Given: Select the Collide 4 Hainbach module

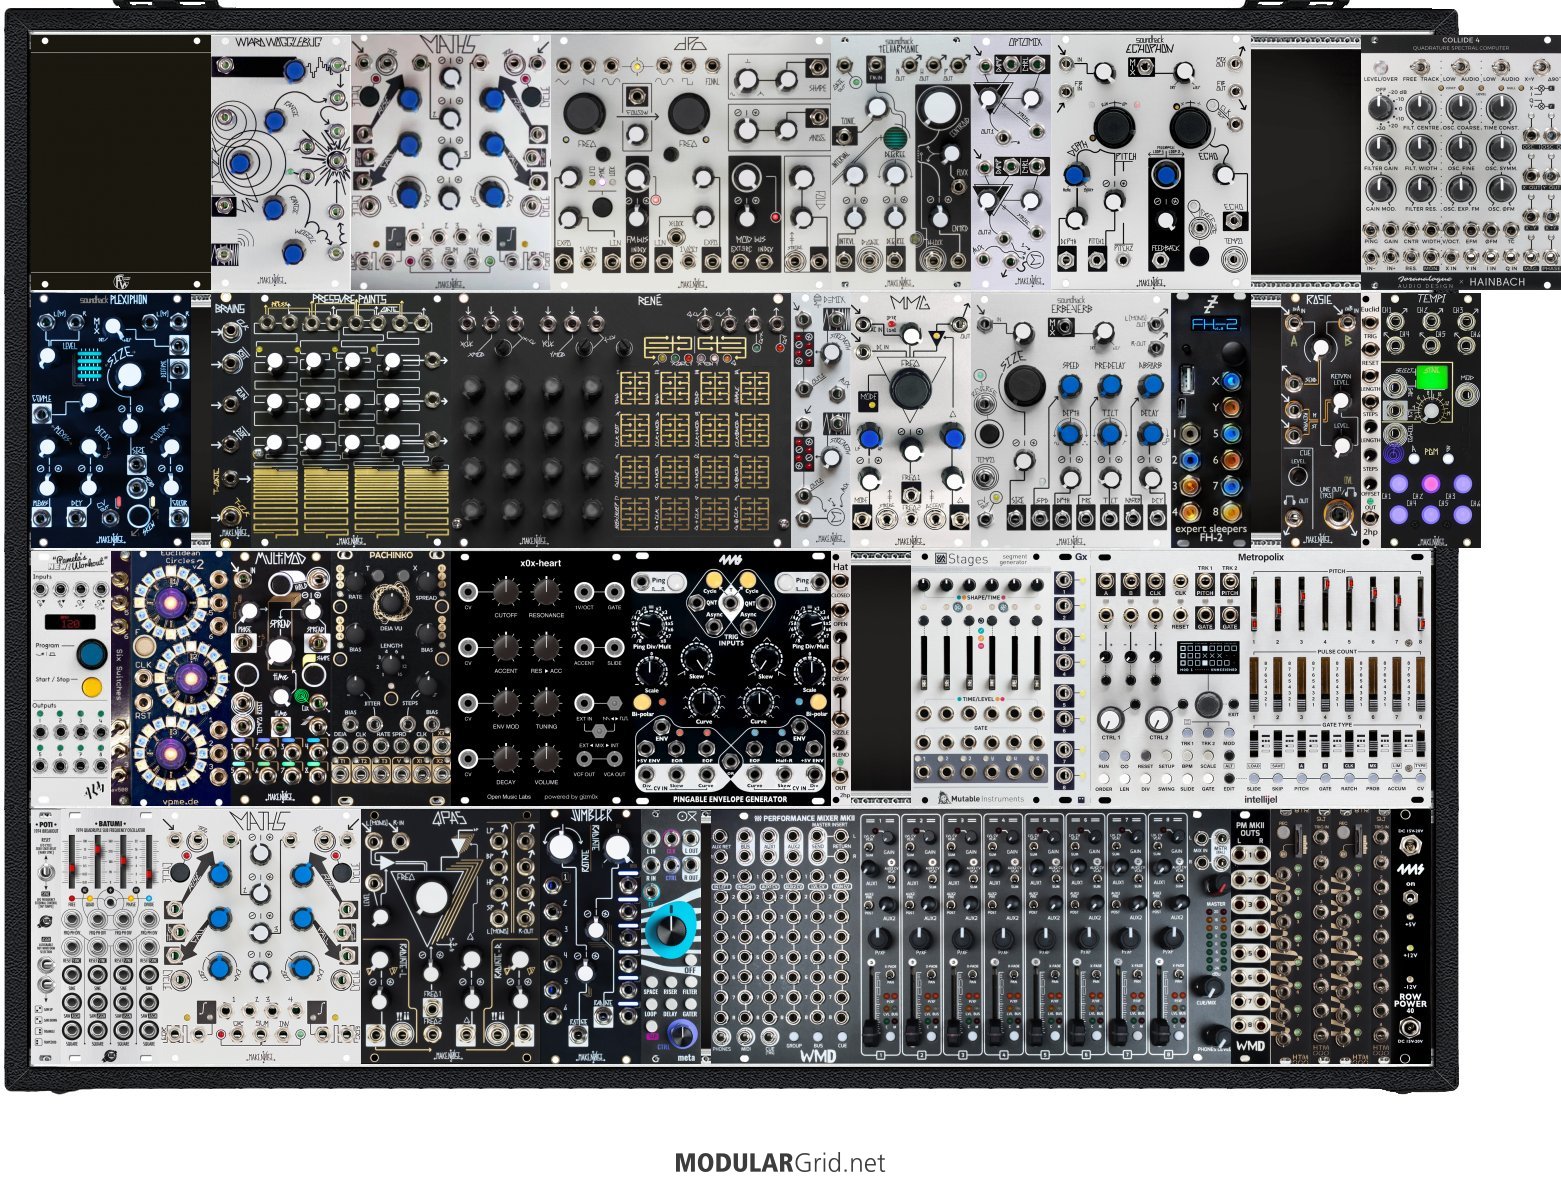Looking at the screenshot, I should click(x=1460, y=162).
